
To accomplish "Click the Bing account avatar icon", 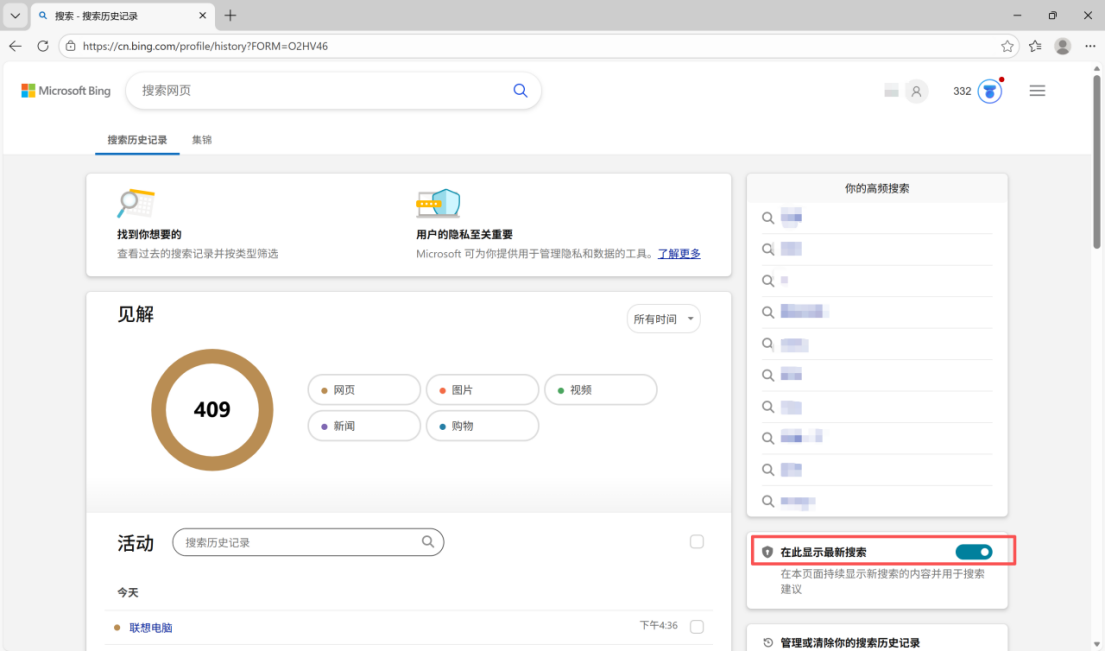I will 915,91.
